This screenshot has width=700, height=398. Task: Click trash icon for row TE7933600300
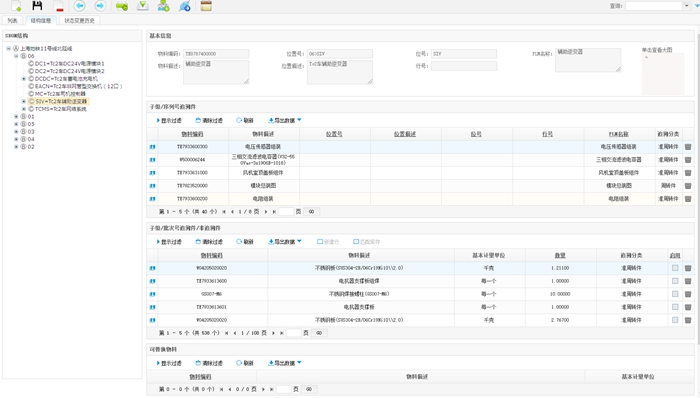[688, 147]
